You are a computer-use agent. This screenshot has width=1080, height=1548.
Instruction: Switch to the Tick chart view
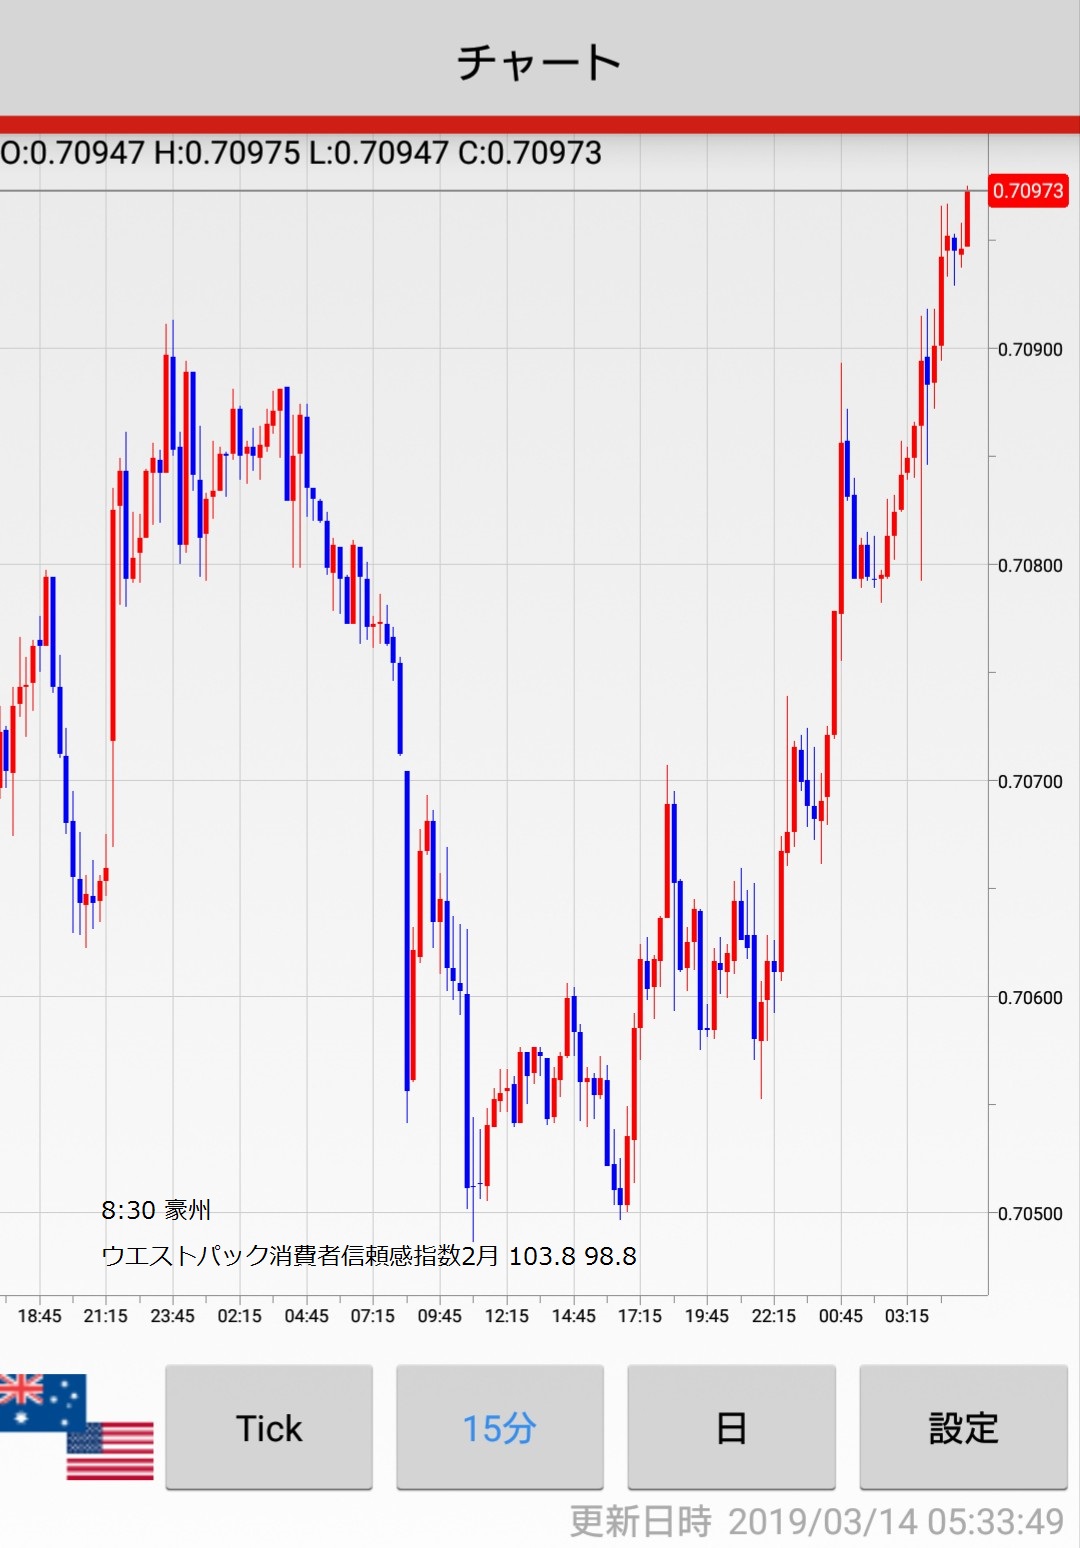pyautogui.click(x=269, y=1428)
